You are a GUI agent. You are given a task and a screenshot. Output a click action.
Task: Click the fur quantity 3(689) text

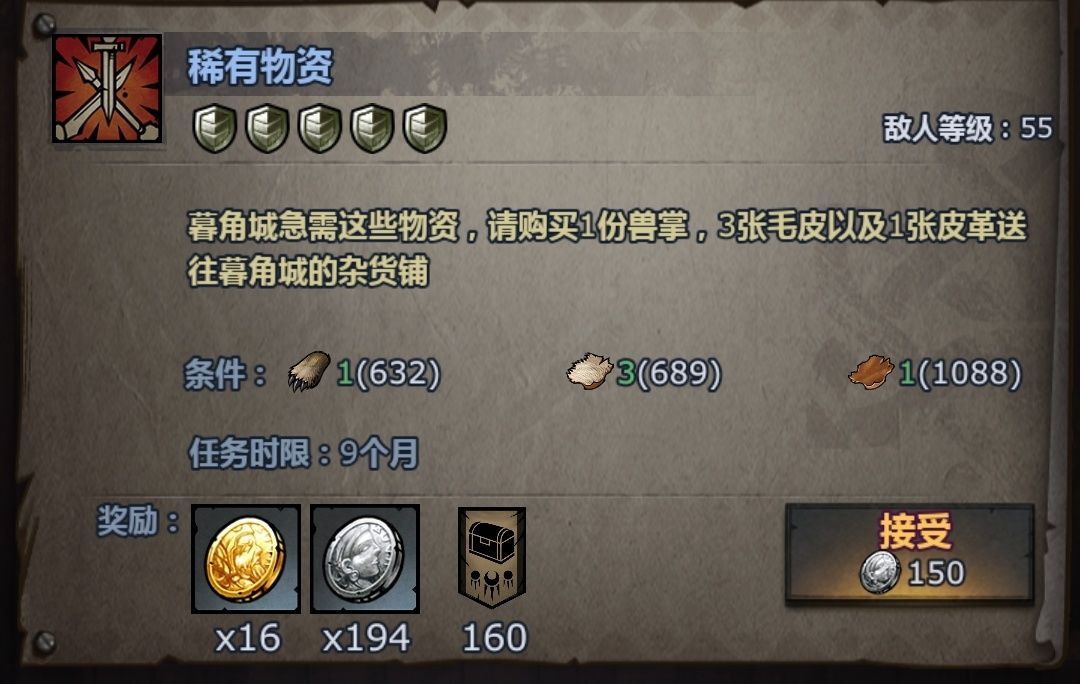pyautogui.click(x=669, y=373)
